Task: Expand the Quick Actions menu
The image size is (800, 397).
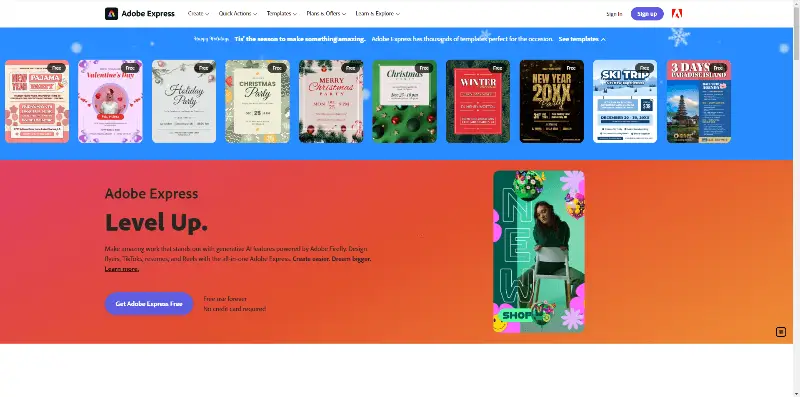Action: pyautogui.click(x=238, y=14)
